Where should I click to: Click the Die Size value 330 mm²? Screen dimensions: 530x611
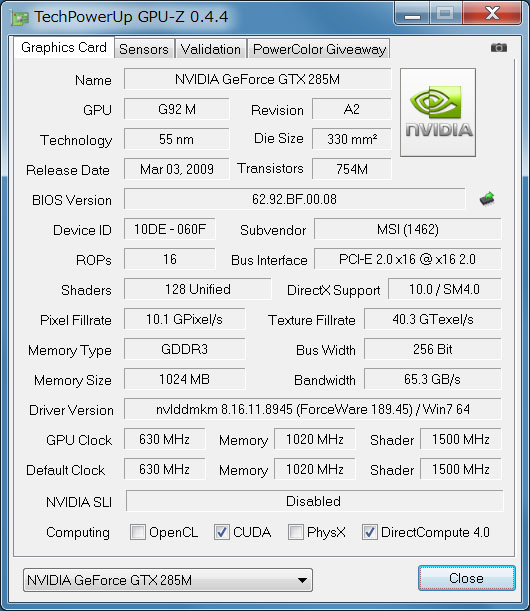(352, 139)
